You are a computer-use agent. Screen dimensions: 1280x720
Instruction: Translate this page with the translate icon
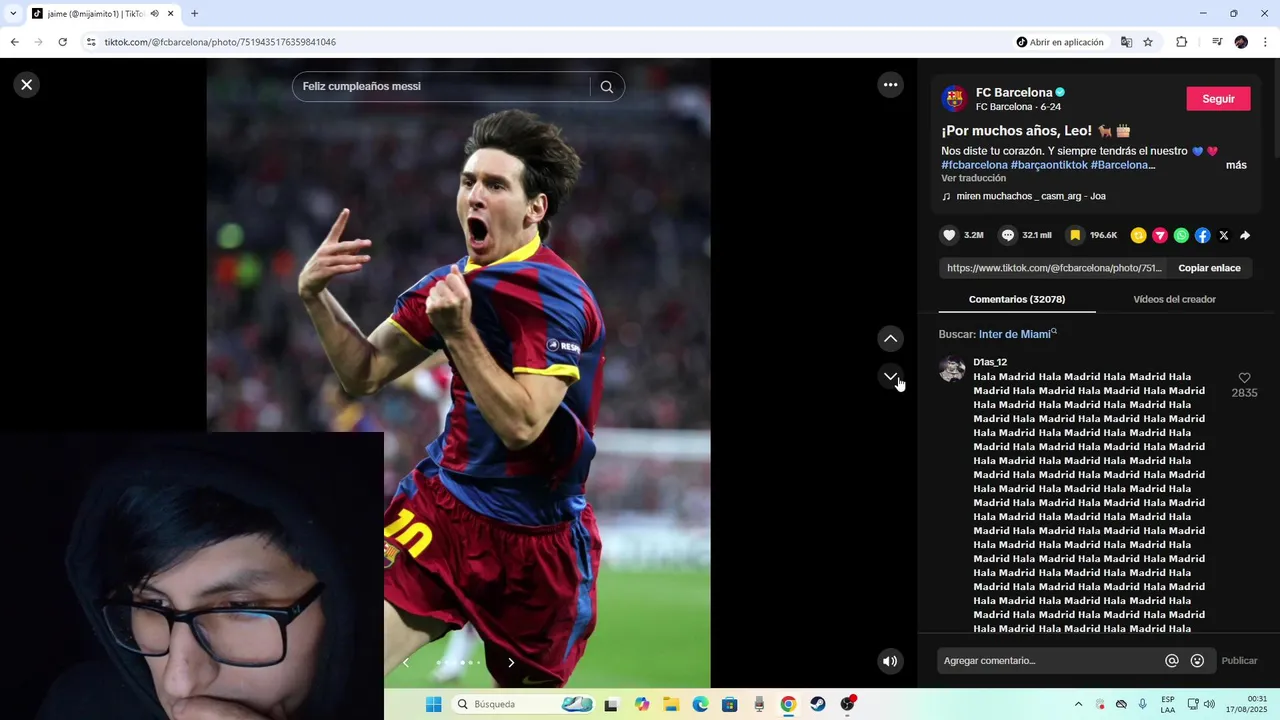[1127, 42]
